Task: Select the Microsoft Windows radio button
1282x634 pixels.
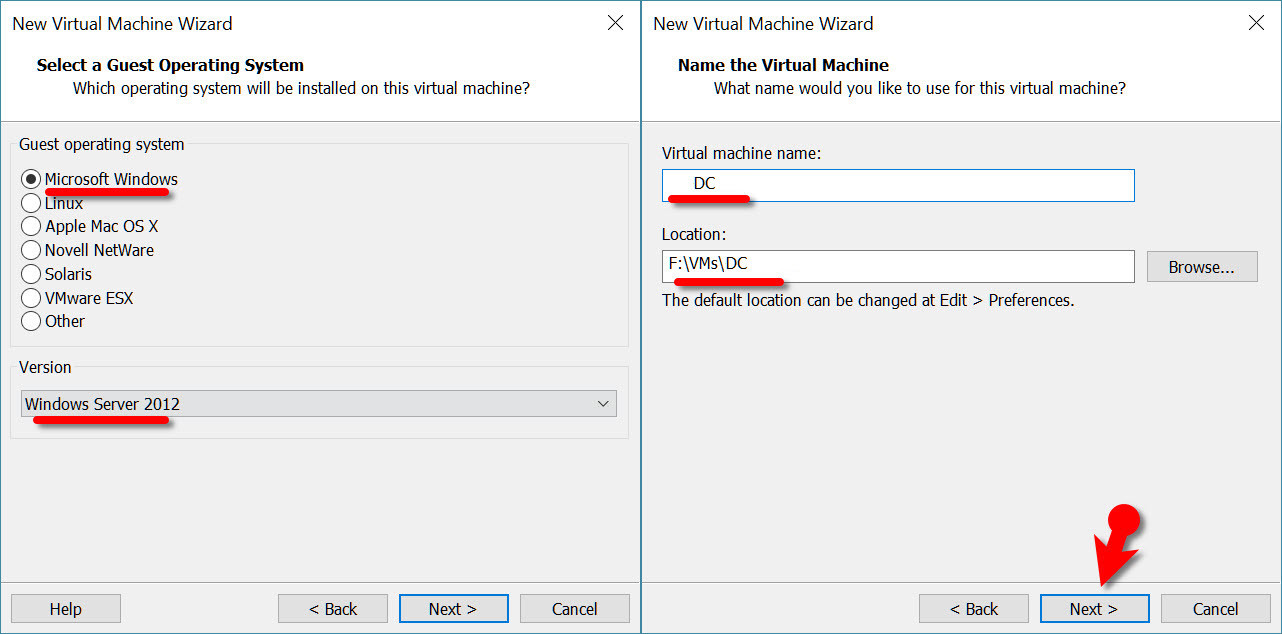Action: [31, 180]
